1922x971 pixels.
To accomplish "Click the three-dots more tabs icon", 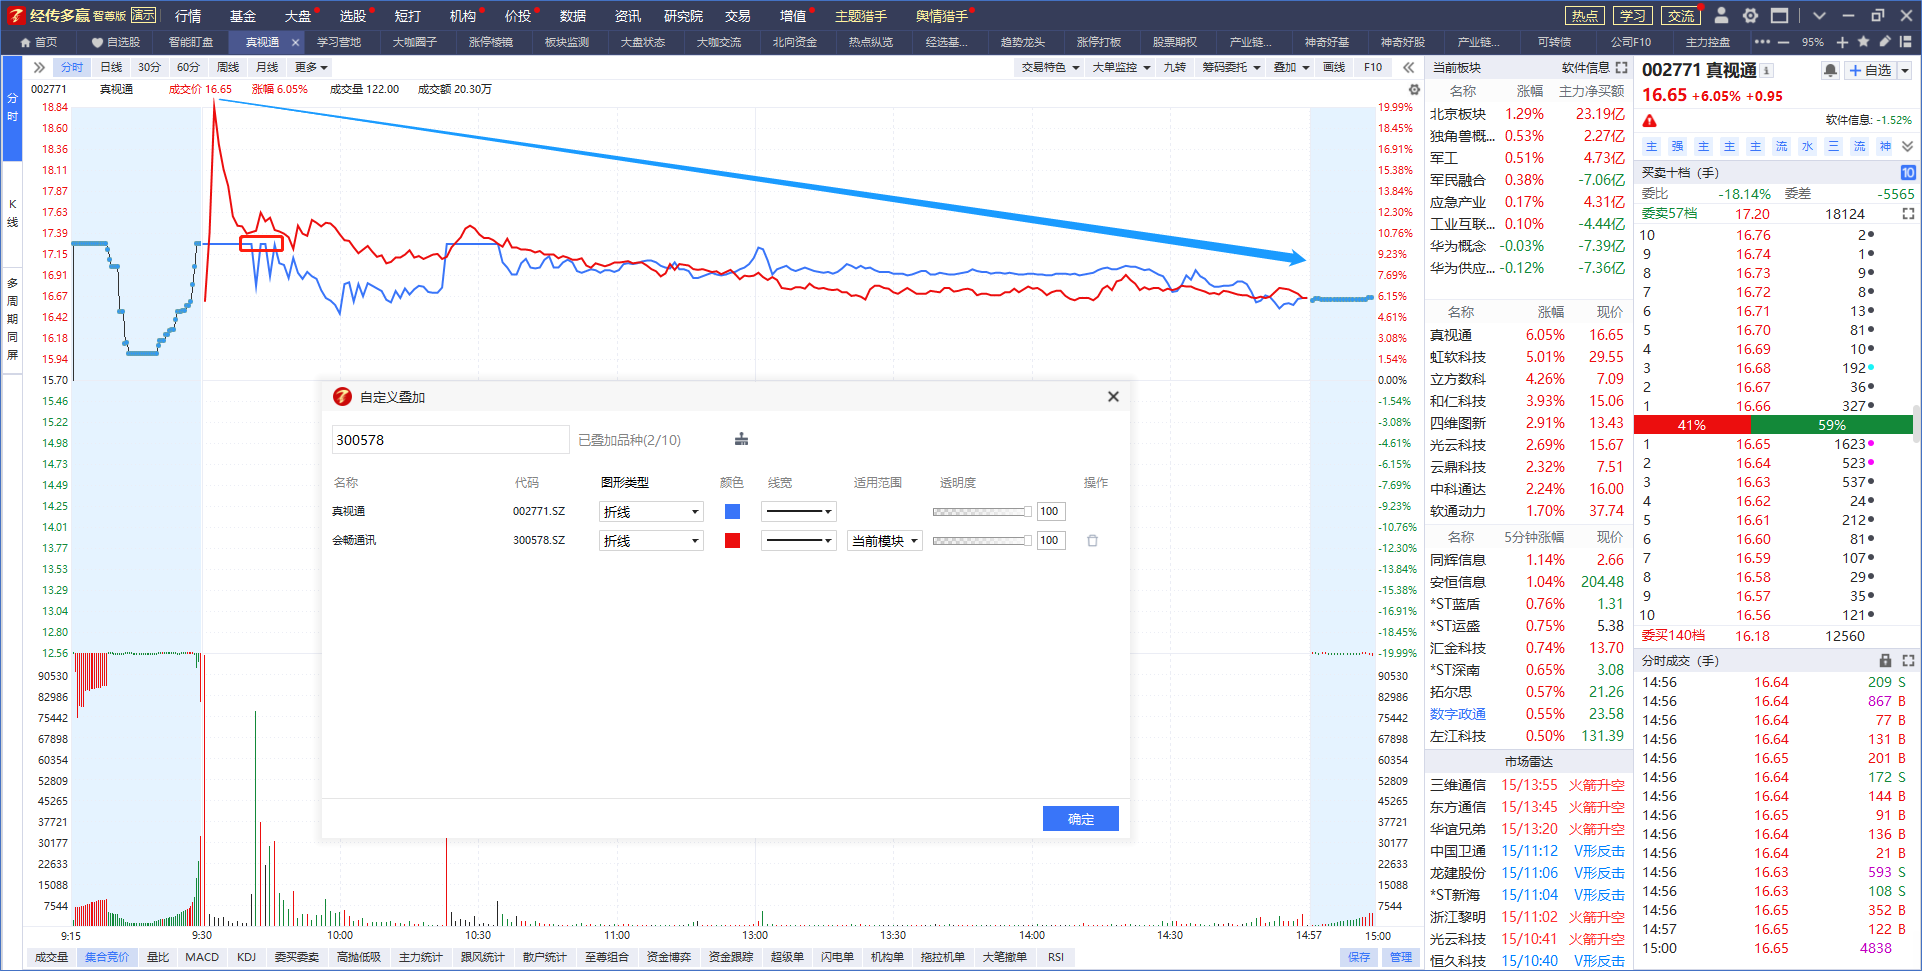I will click(1762, 42).
